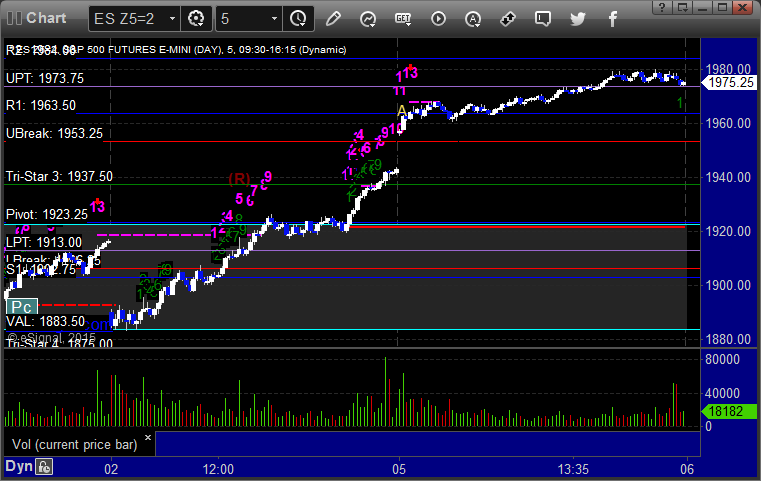Open the GET tools menu
Screen dimensions: 761x481
click(x=403, y=19)
